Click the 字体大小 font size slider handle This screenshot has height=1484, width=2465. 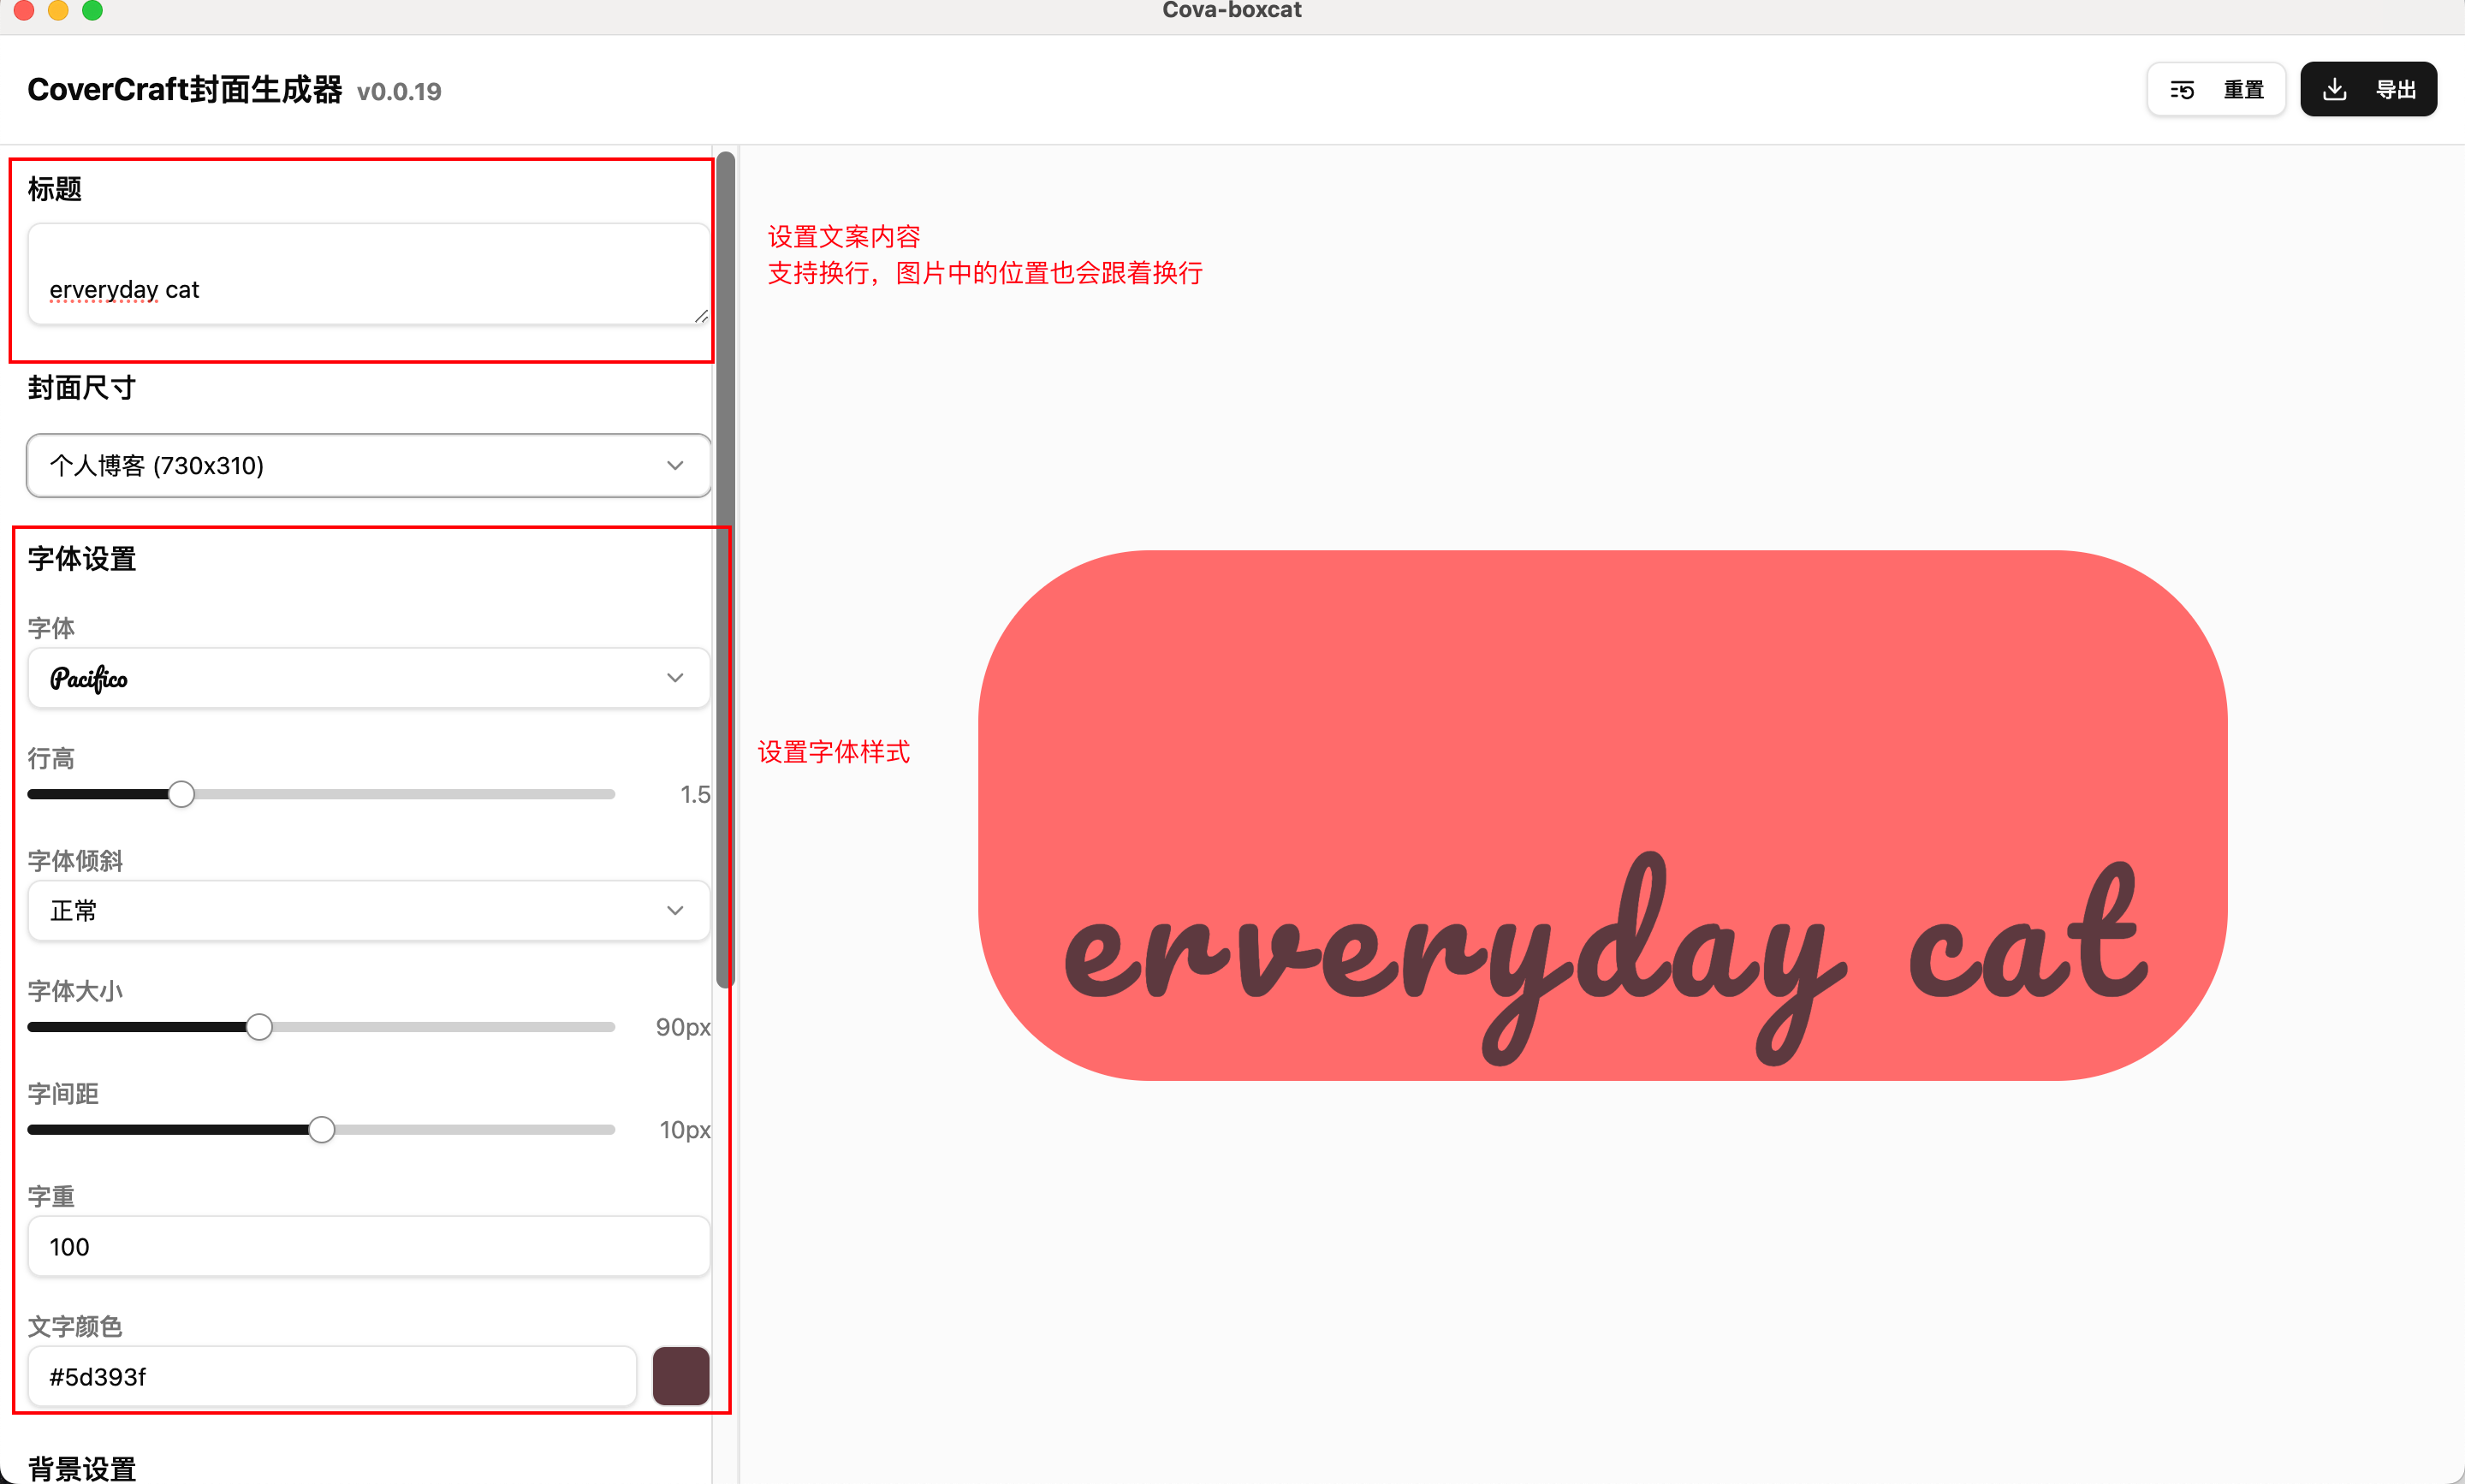(x=259, y=1027)
